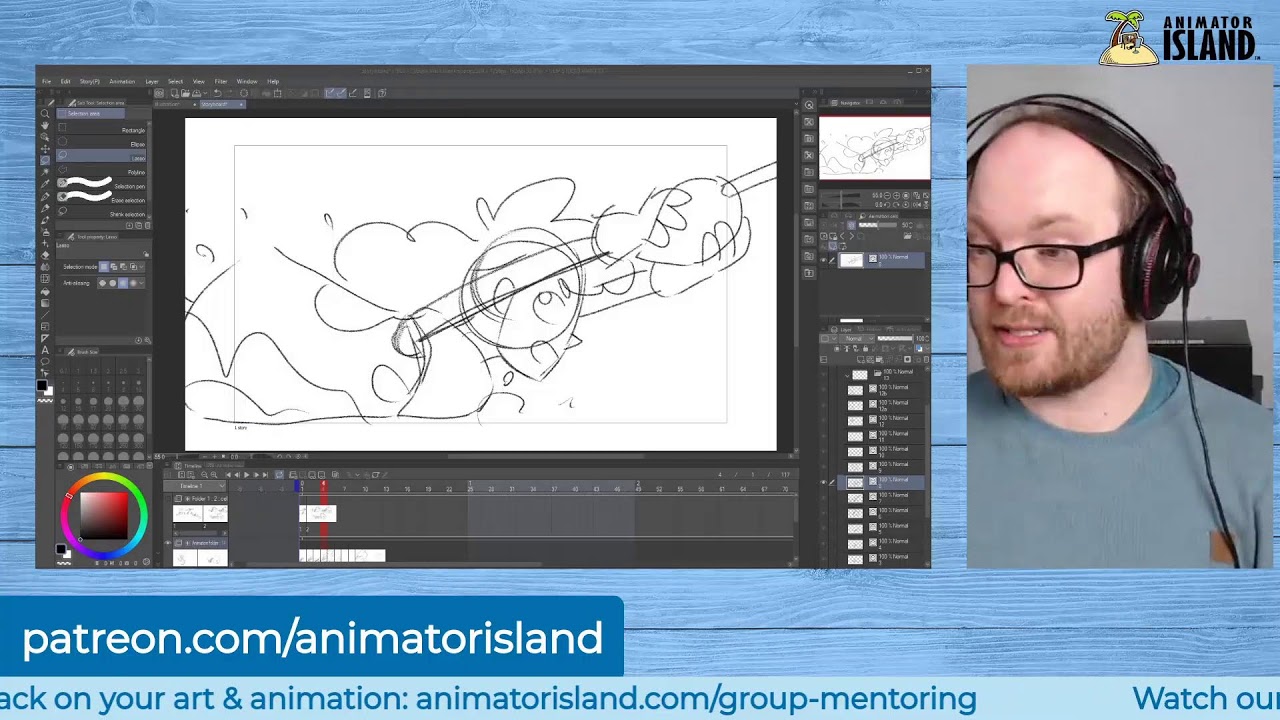Click patreon.com/animatorisland overlay link
The image size is (1280, 720).
pyautogui.click(x=312, y=638)
